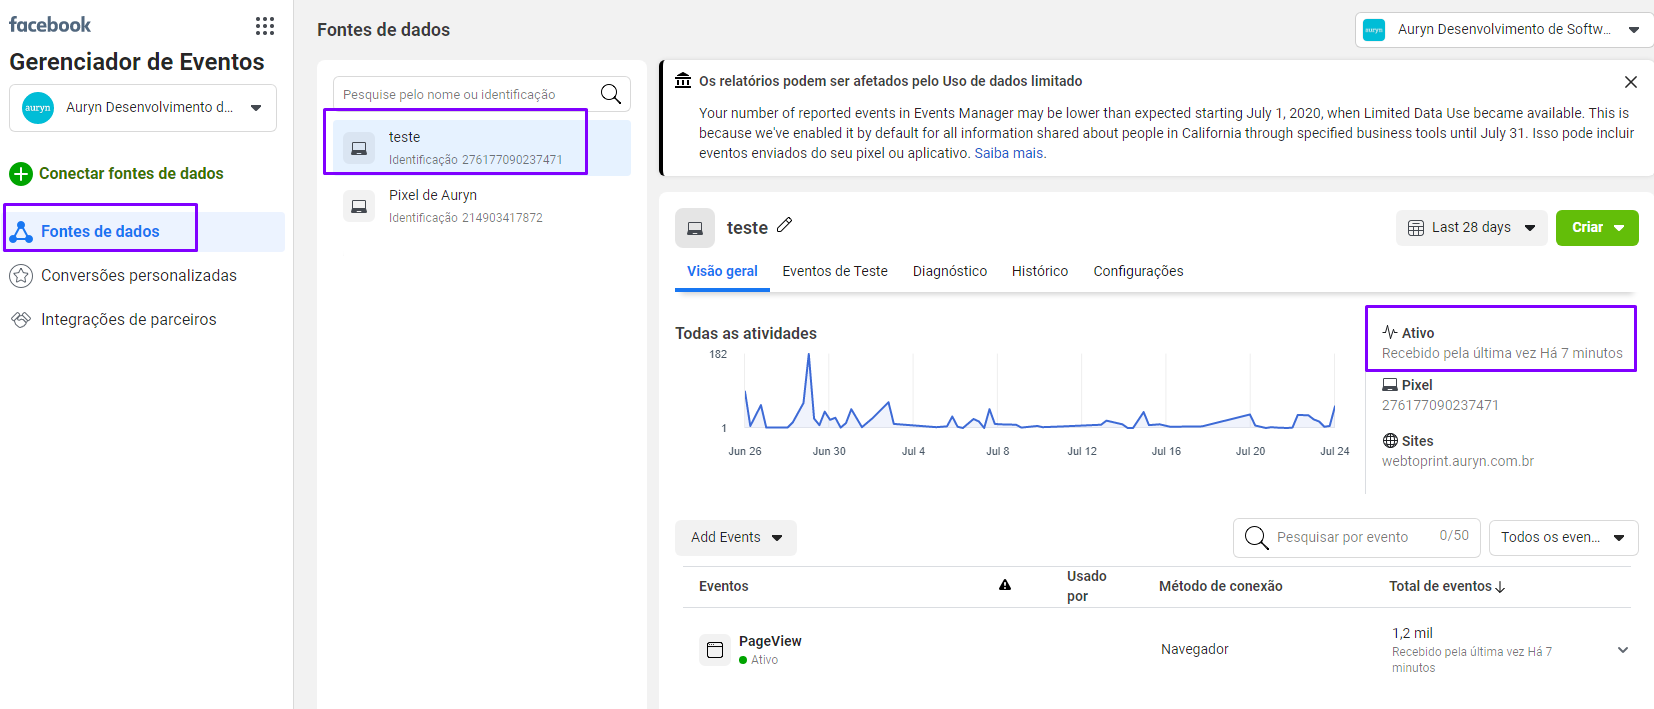1654x709 pixels.
Task: Click the pencil icon to rename teste
Action: pos(785,225)
